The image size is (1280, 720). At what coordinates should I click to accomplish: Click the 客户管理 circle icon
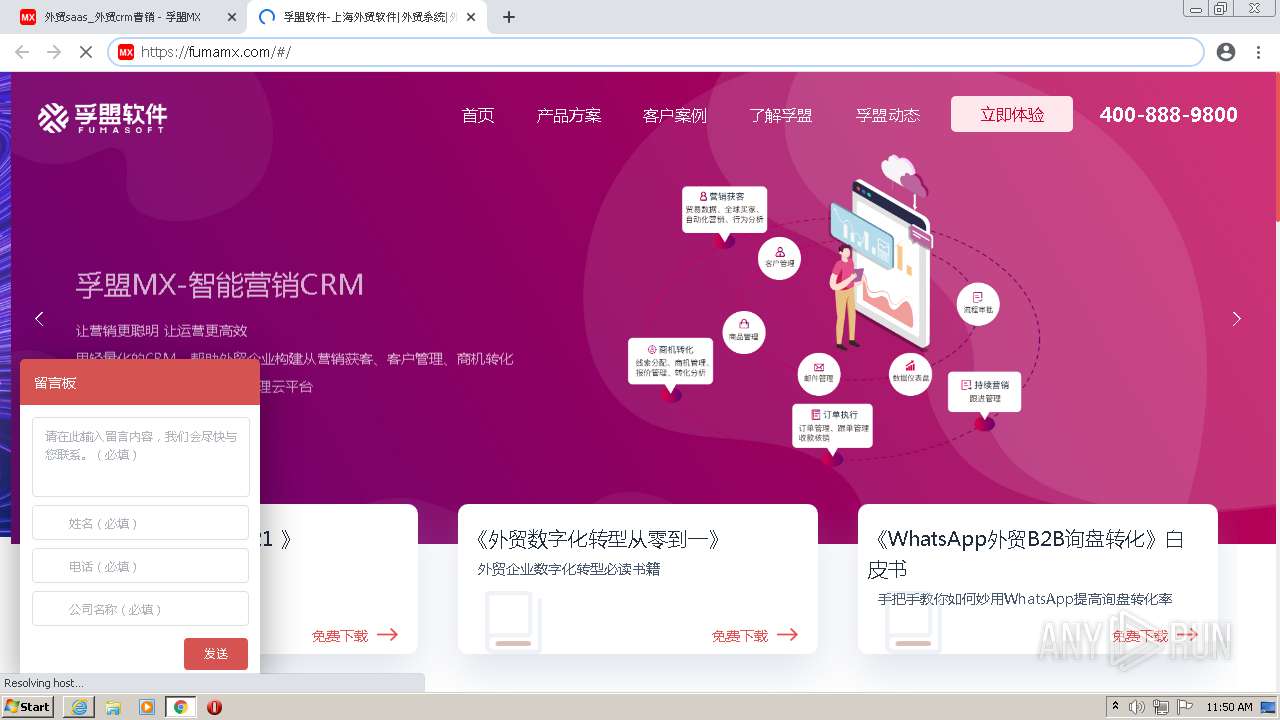(x=779, y=257)
